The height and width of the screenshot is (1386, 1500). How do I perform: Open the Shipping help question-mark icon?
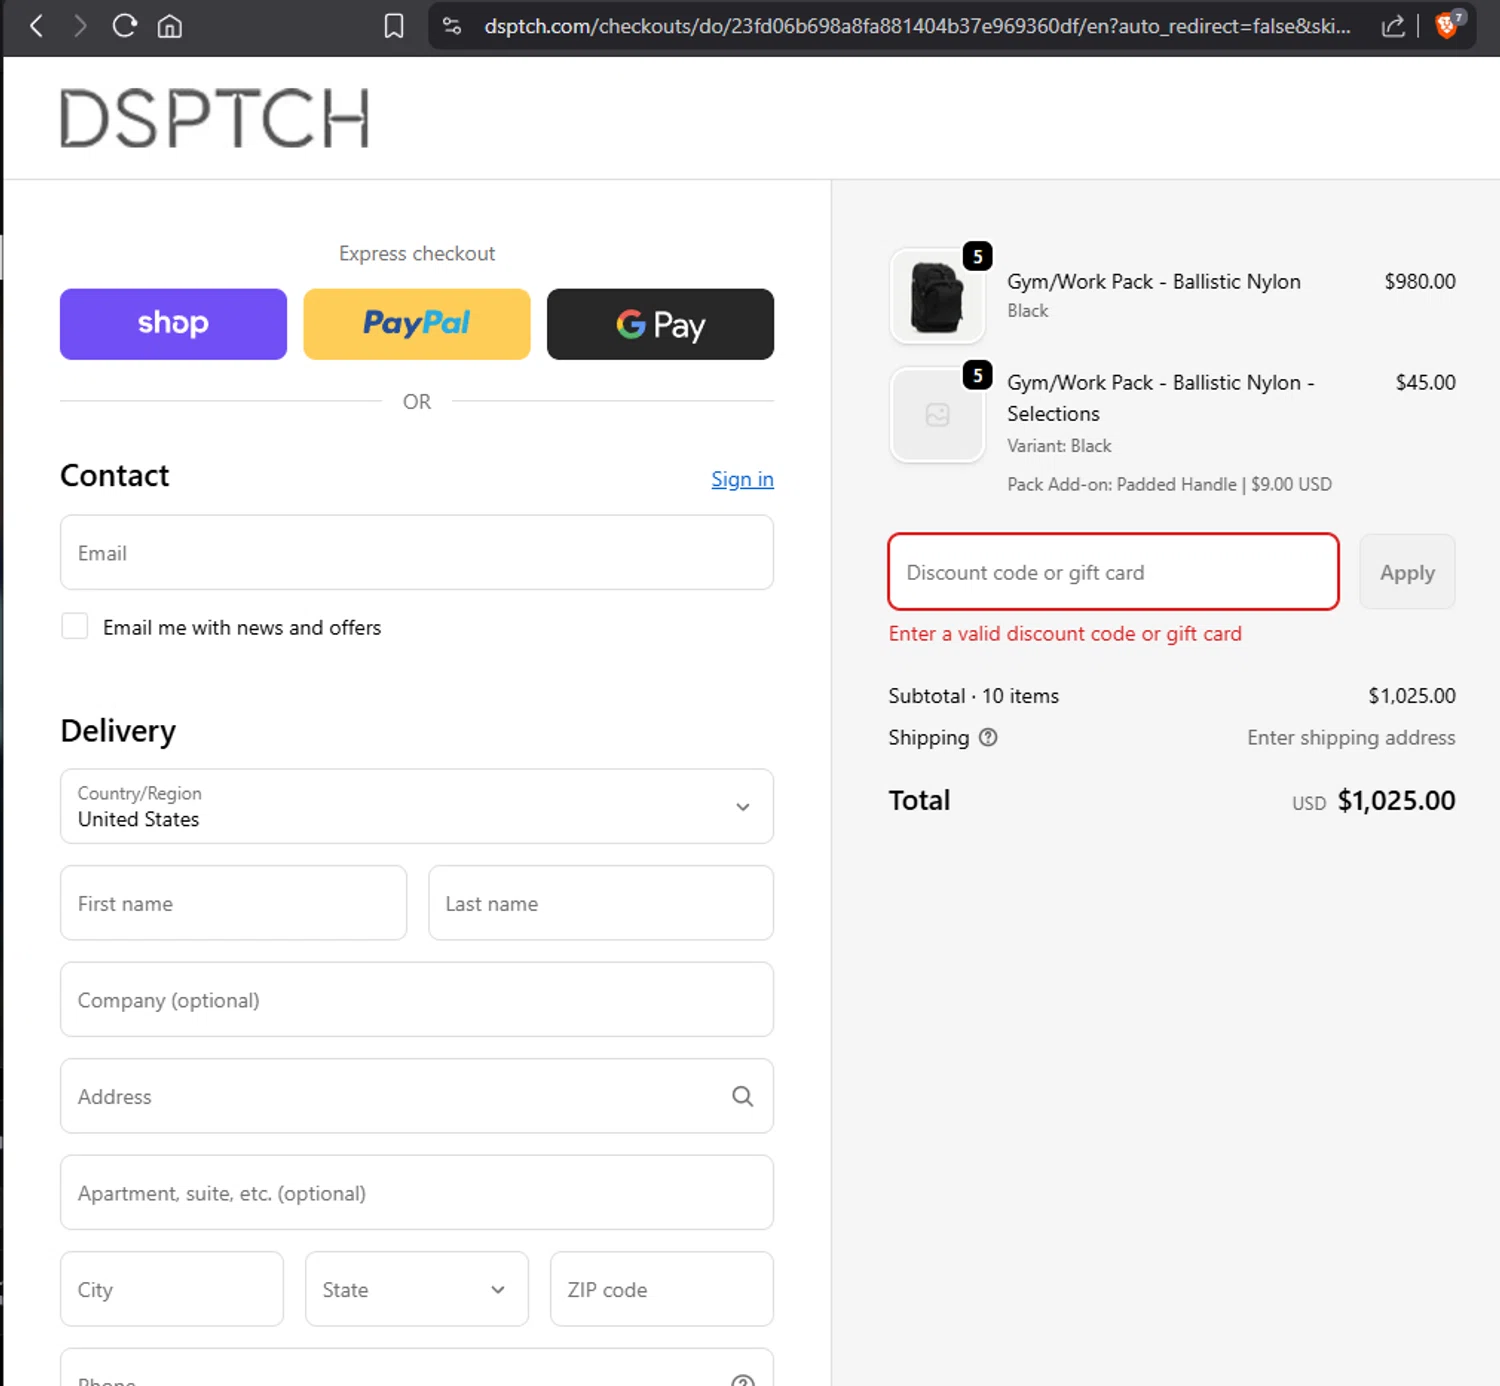click(988, 737)
